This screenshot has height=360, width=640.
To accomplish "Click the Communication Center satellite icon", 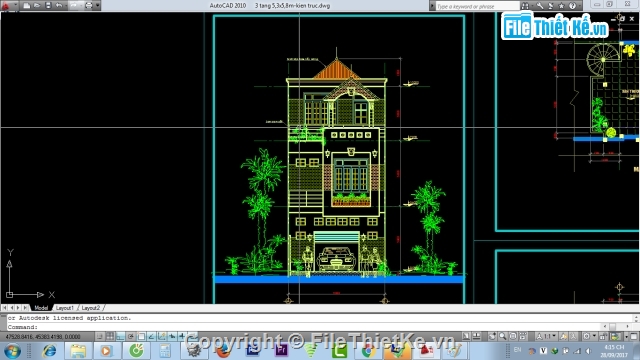I will click(x=551, y=6).
